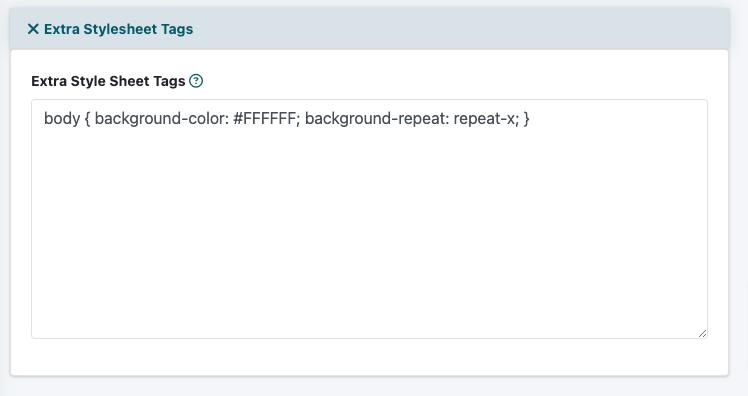Screen dimensions: 748x396
Task: Place cursor in background-color property text
Action: coord(162,118)
